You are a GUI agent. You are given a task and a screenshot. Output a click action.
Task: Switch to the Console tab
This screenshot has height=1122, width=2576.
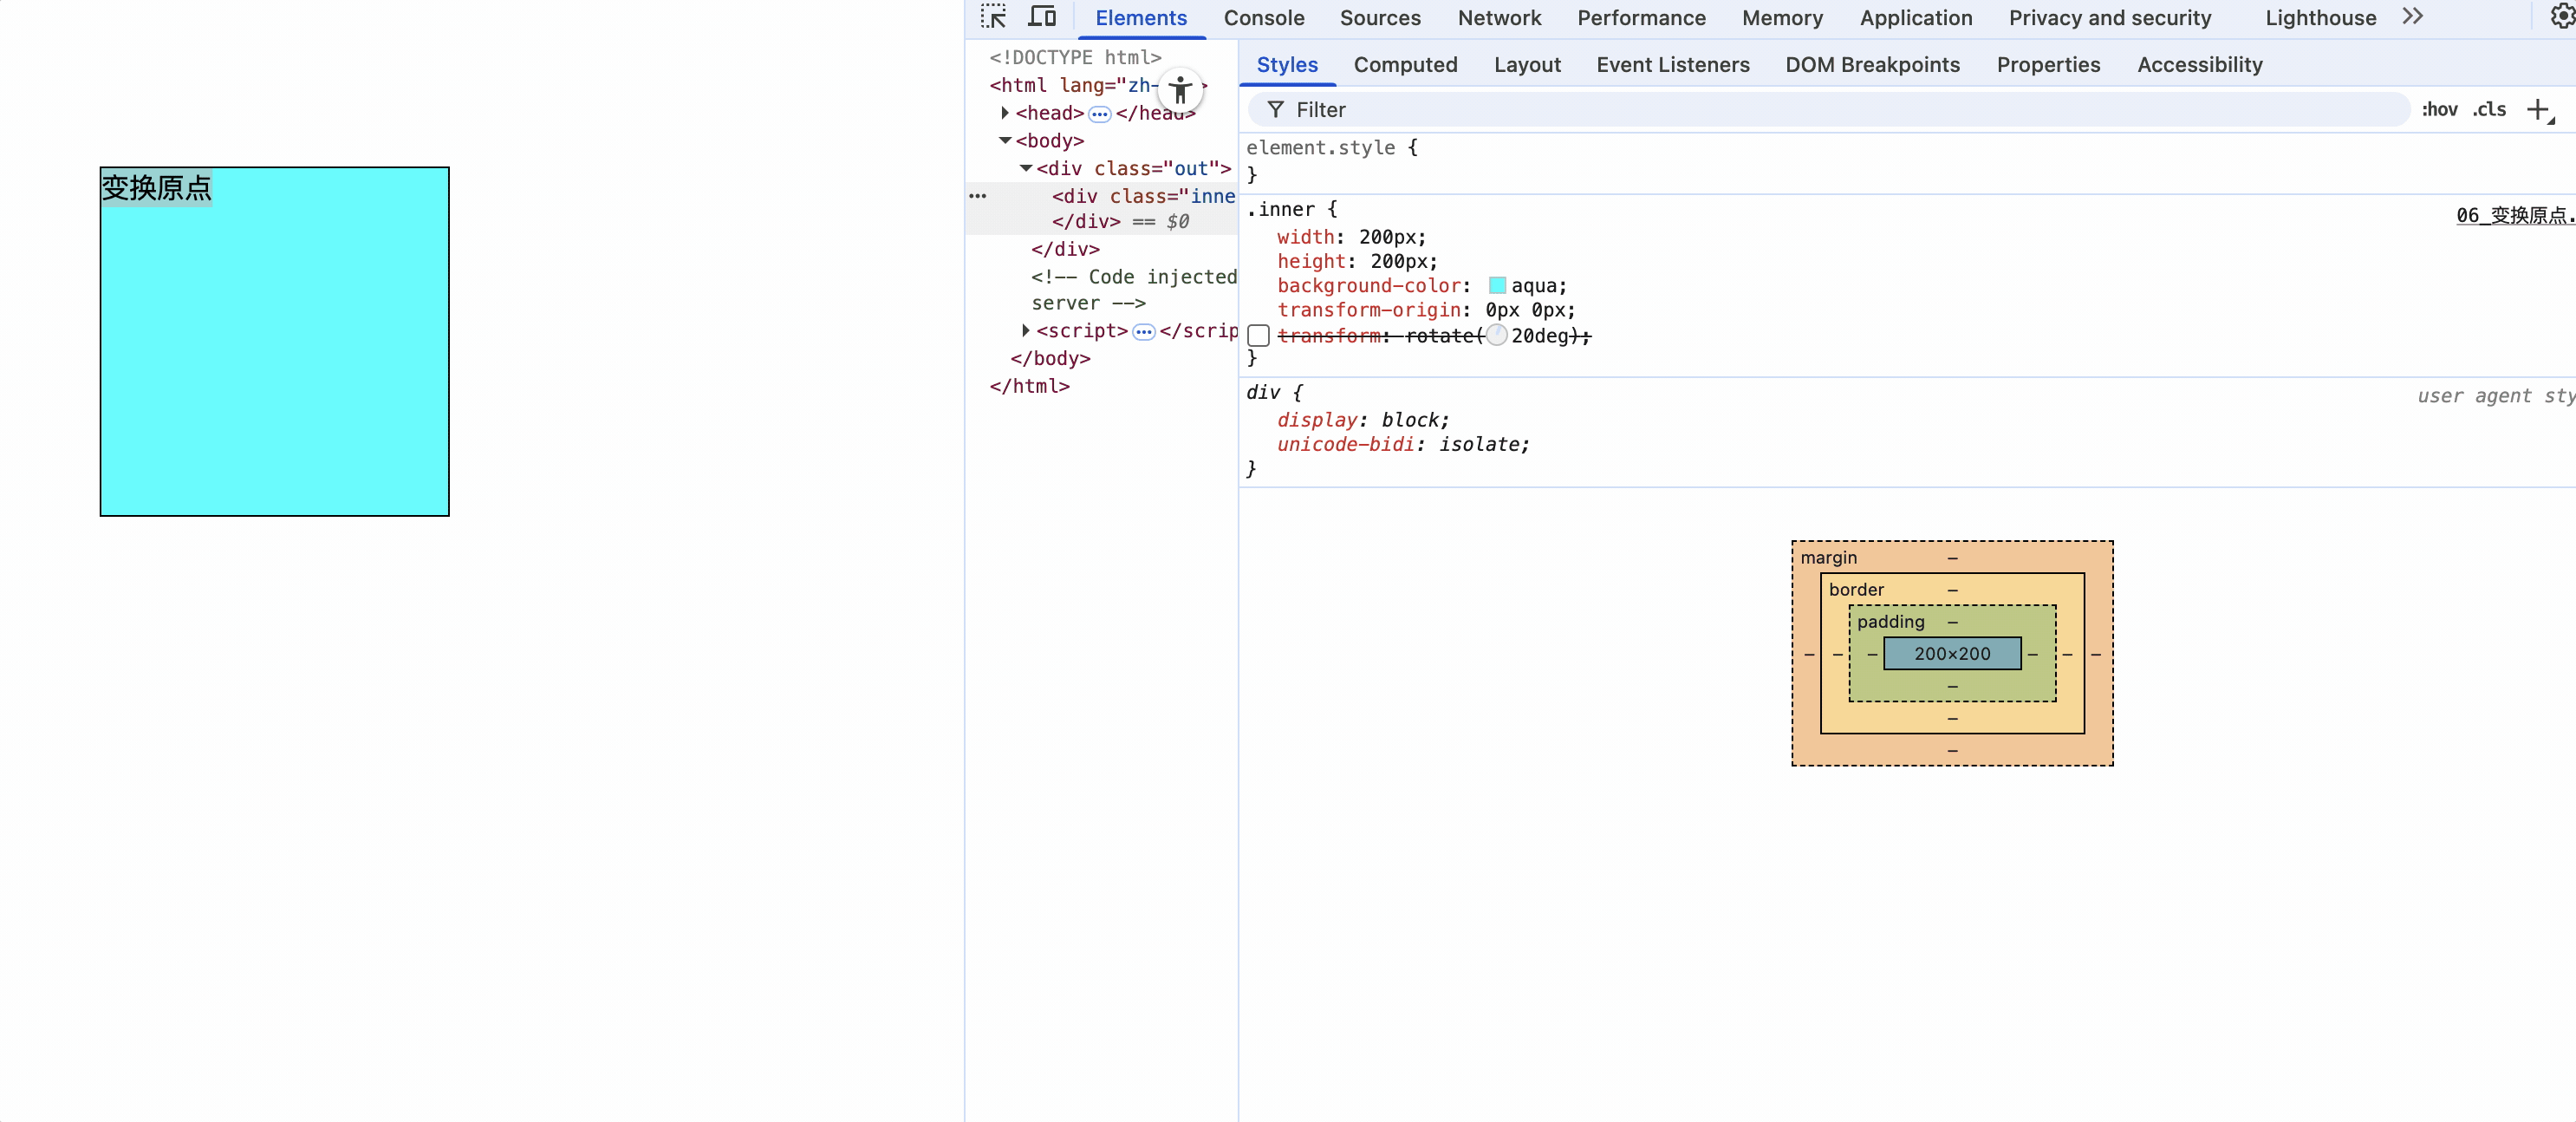(1263, 18)
